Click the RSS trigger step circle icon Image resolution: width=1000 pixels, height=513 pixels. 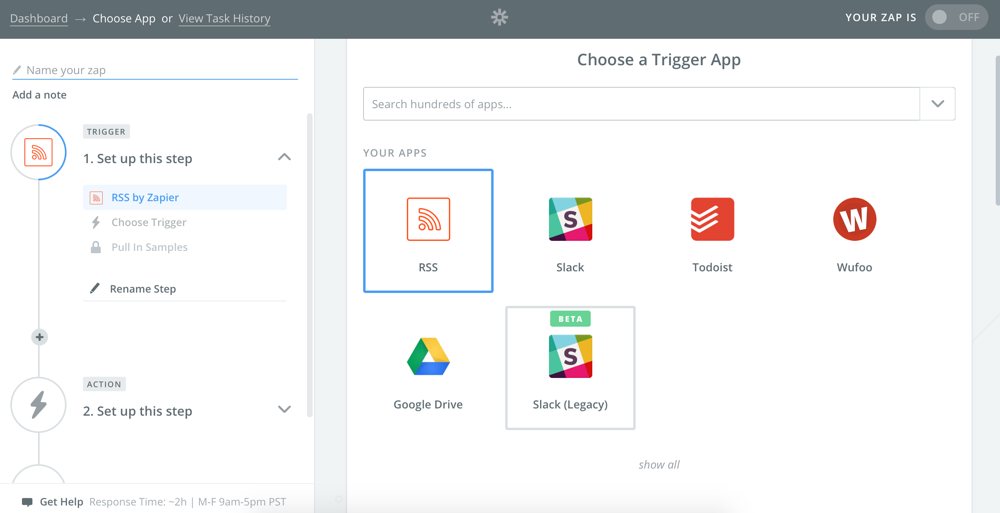[38, 152]
